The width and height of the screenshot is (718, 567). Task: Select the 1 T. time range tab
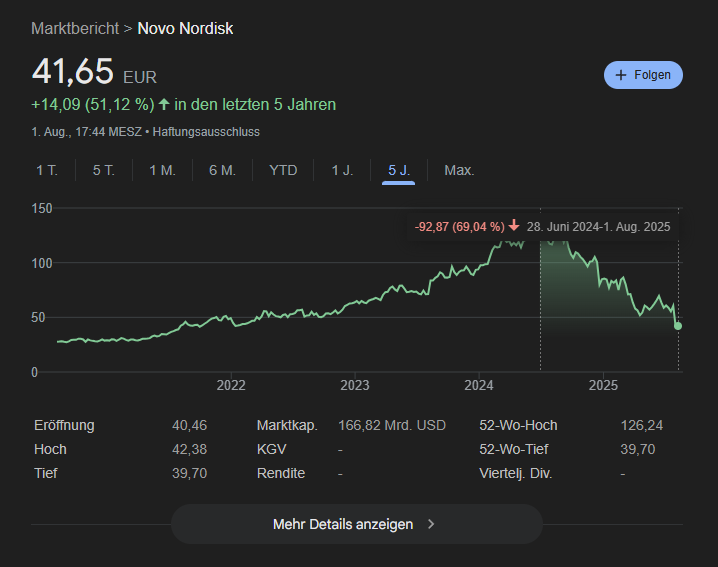pyautogui.click(x=47, y=170)
